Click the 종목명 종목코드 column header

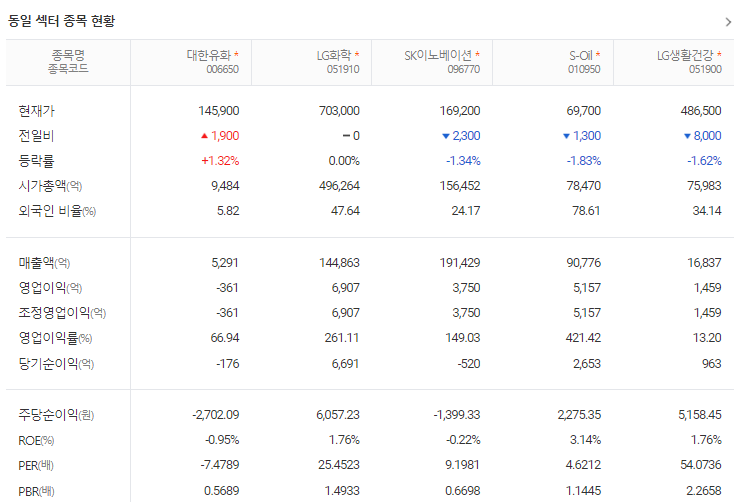coord(68,62)
